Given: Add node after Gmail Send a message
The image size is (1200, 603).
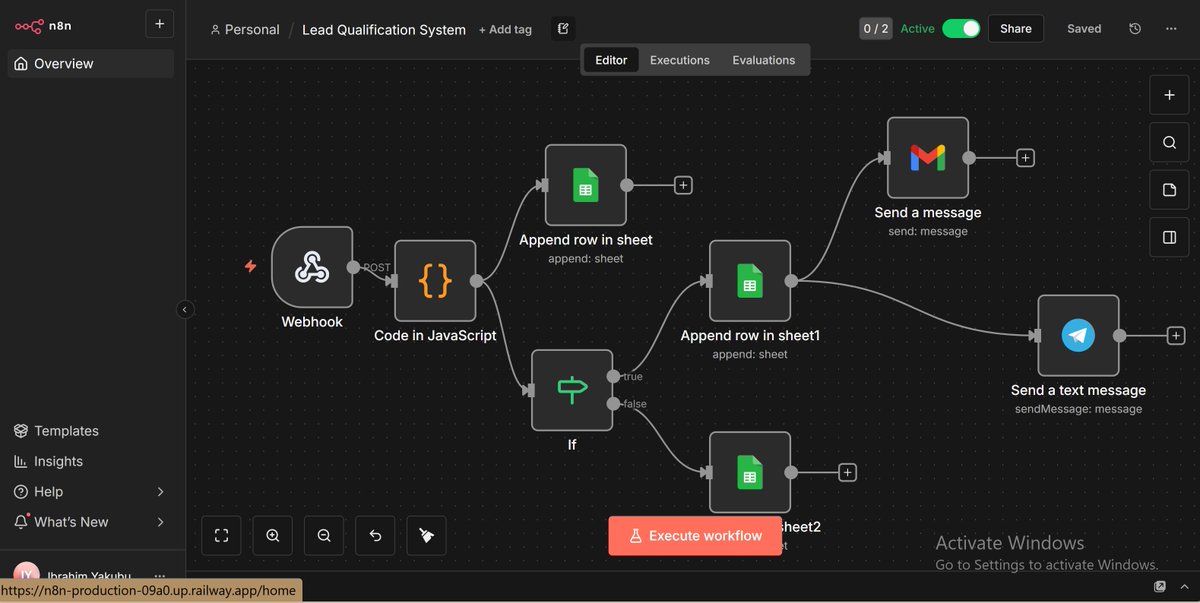Looking at the screenshot, I should point(1025,158).
